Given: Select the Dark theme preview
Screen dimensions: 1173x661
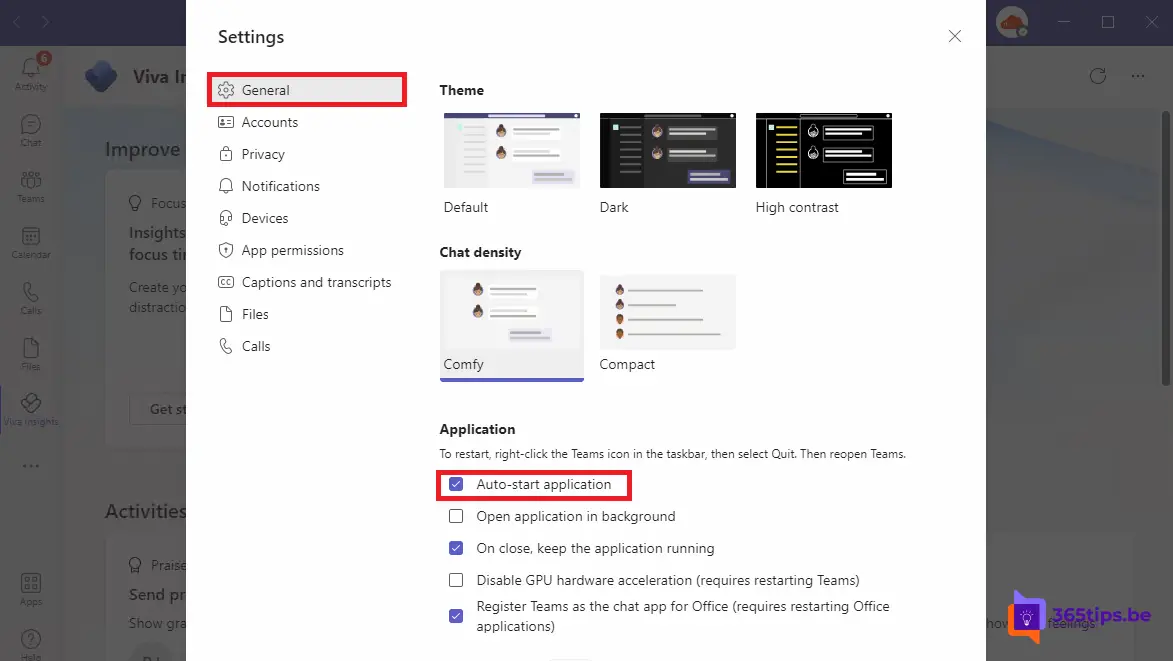Looking at the screenshot, I should (x=667, y=150).
